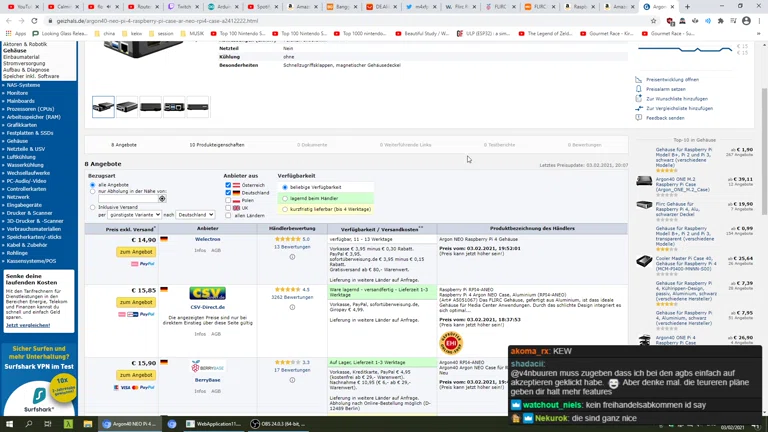Enable the Polen provider checkbox
768x432 pixels.
[228, 200]
